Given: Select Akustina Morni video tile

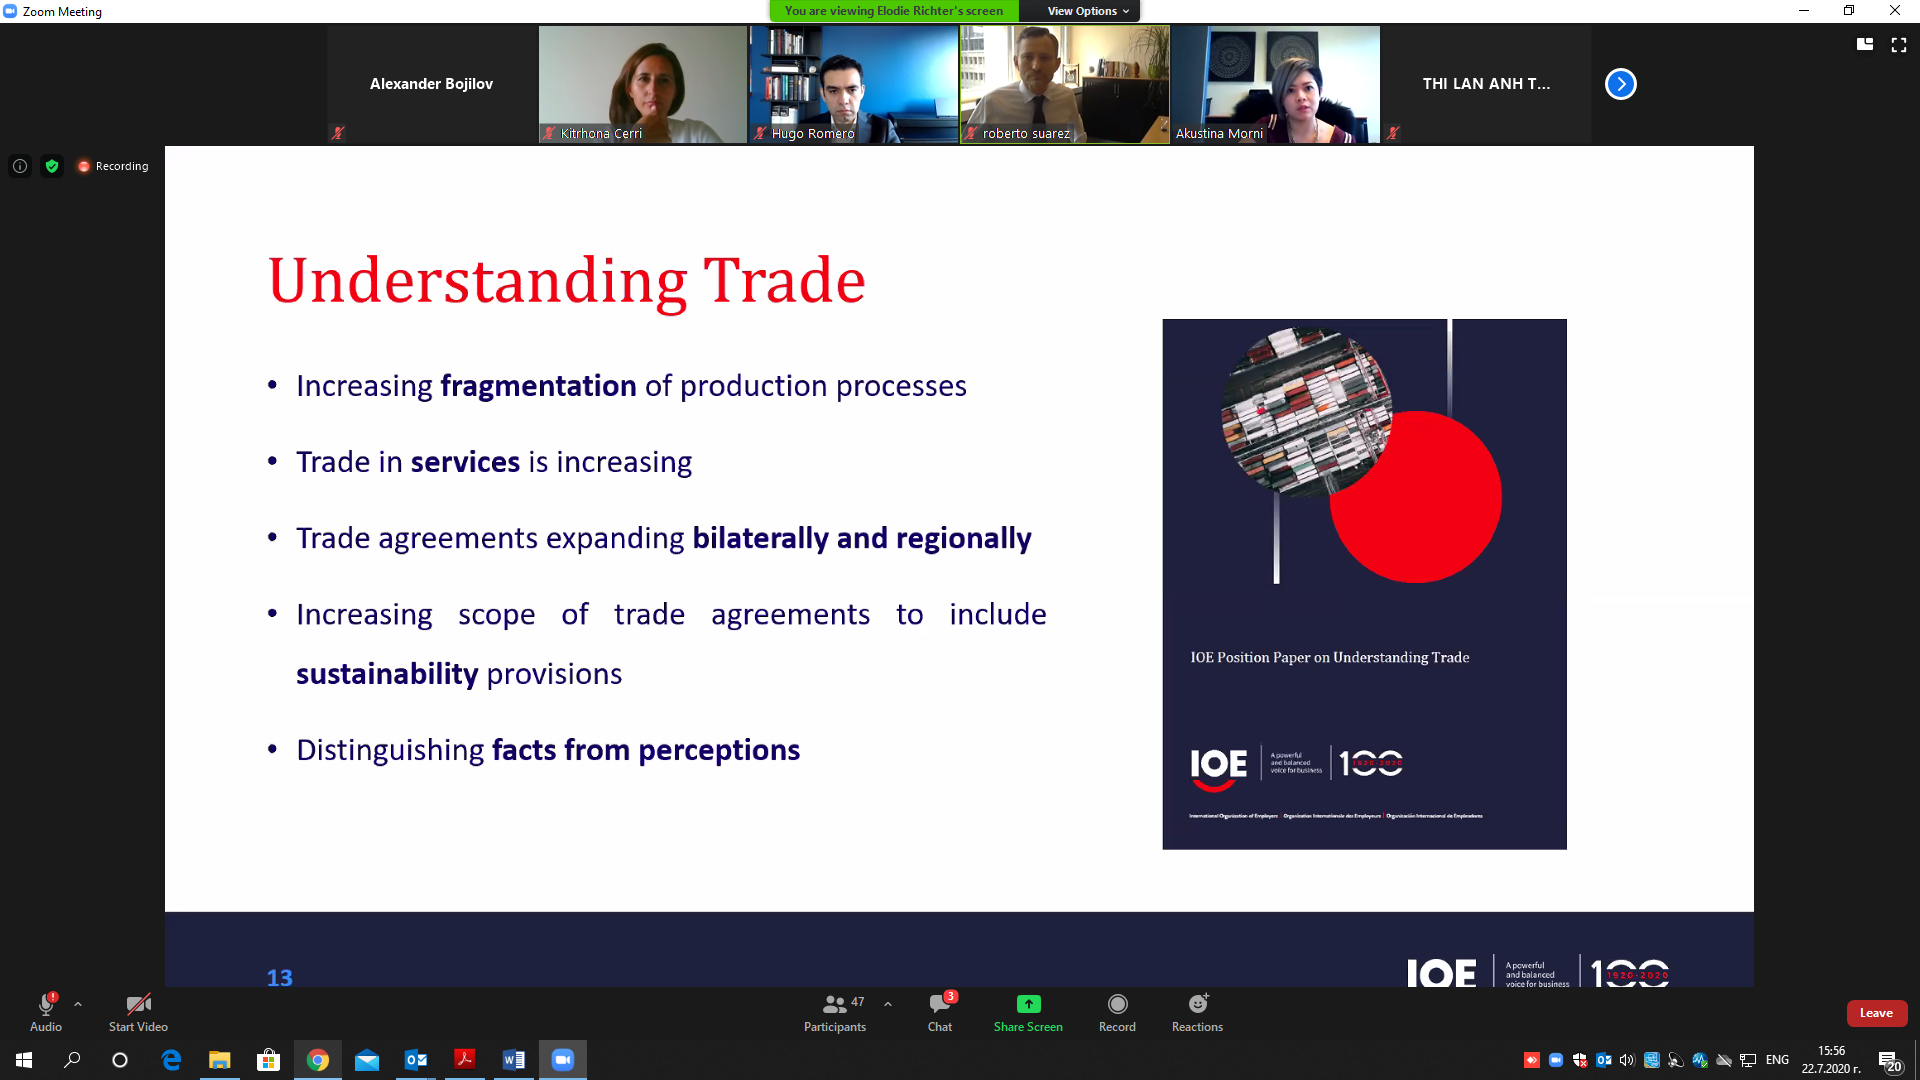Looking at the screenshot, I should click(x=1275, y=84).
